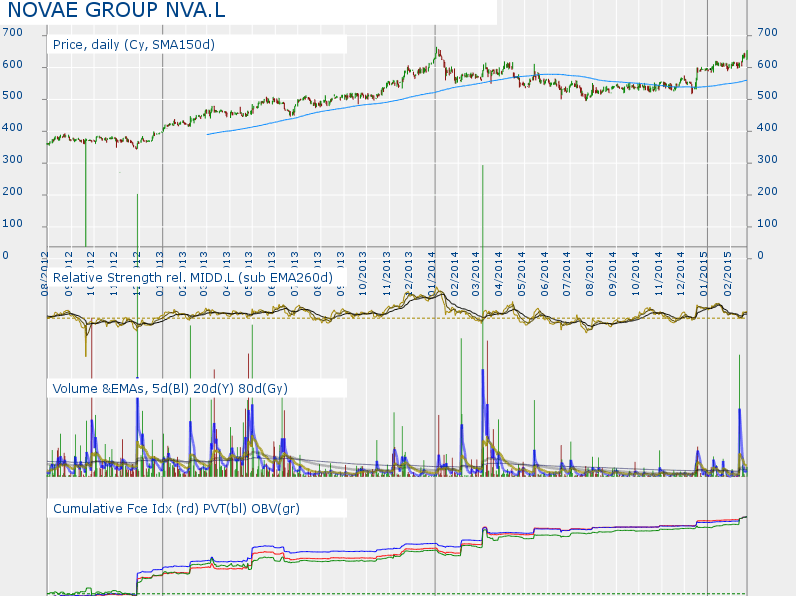Click the 'Volume &EMAs, 5d(Bl) 20d(Y) 80d(Gy)' label

pos(170,389)
